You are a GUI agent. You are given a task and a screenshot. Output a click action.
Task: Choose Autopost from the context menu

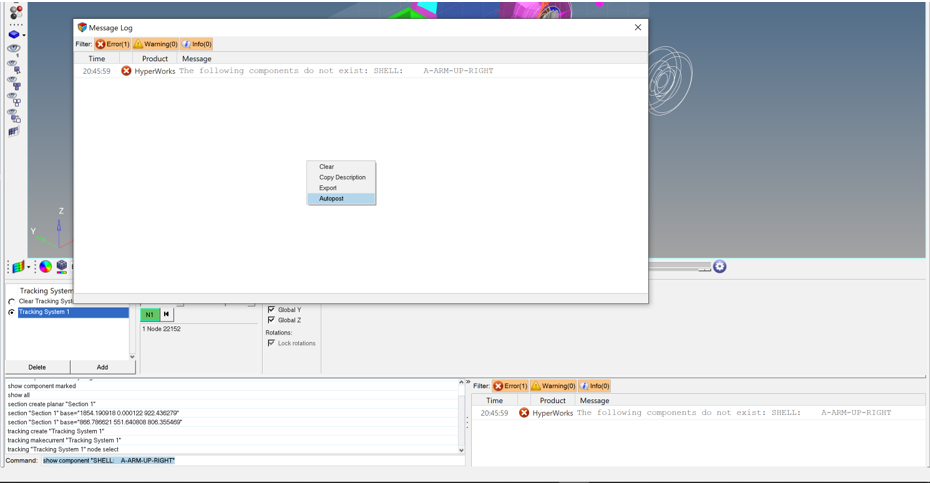pyautogui.click(x=341, y=199)
